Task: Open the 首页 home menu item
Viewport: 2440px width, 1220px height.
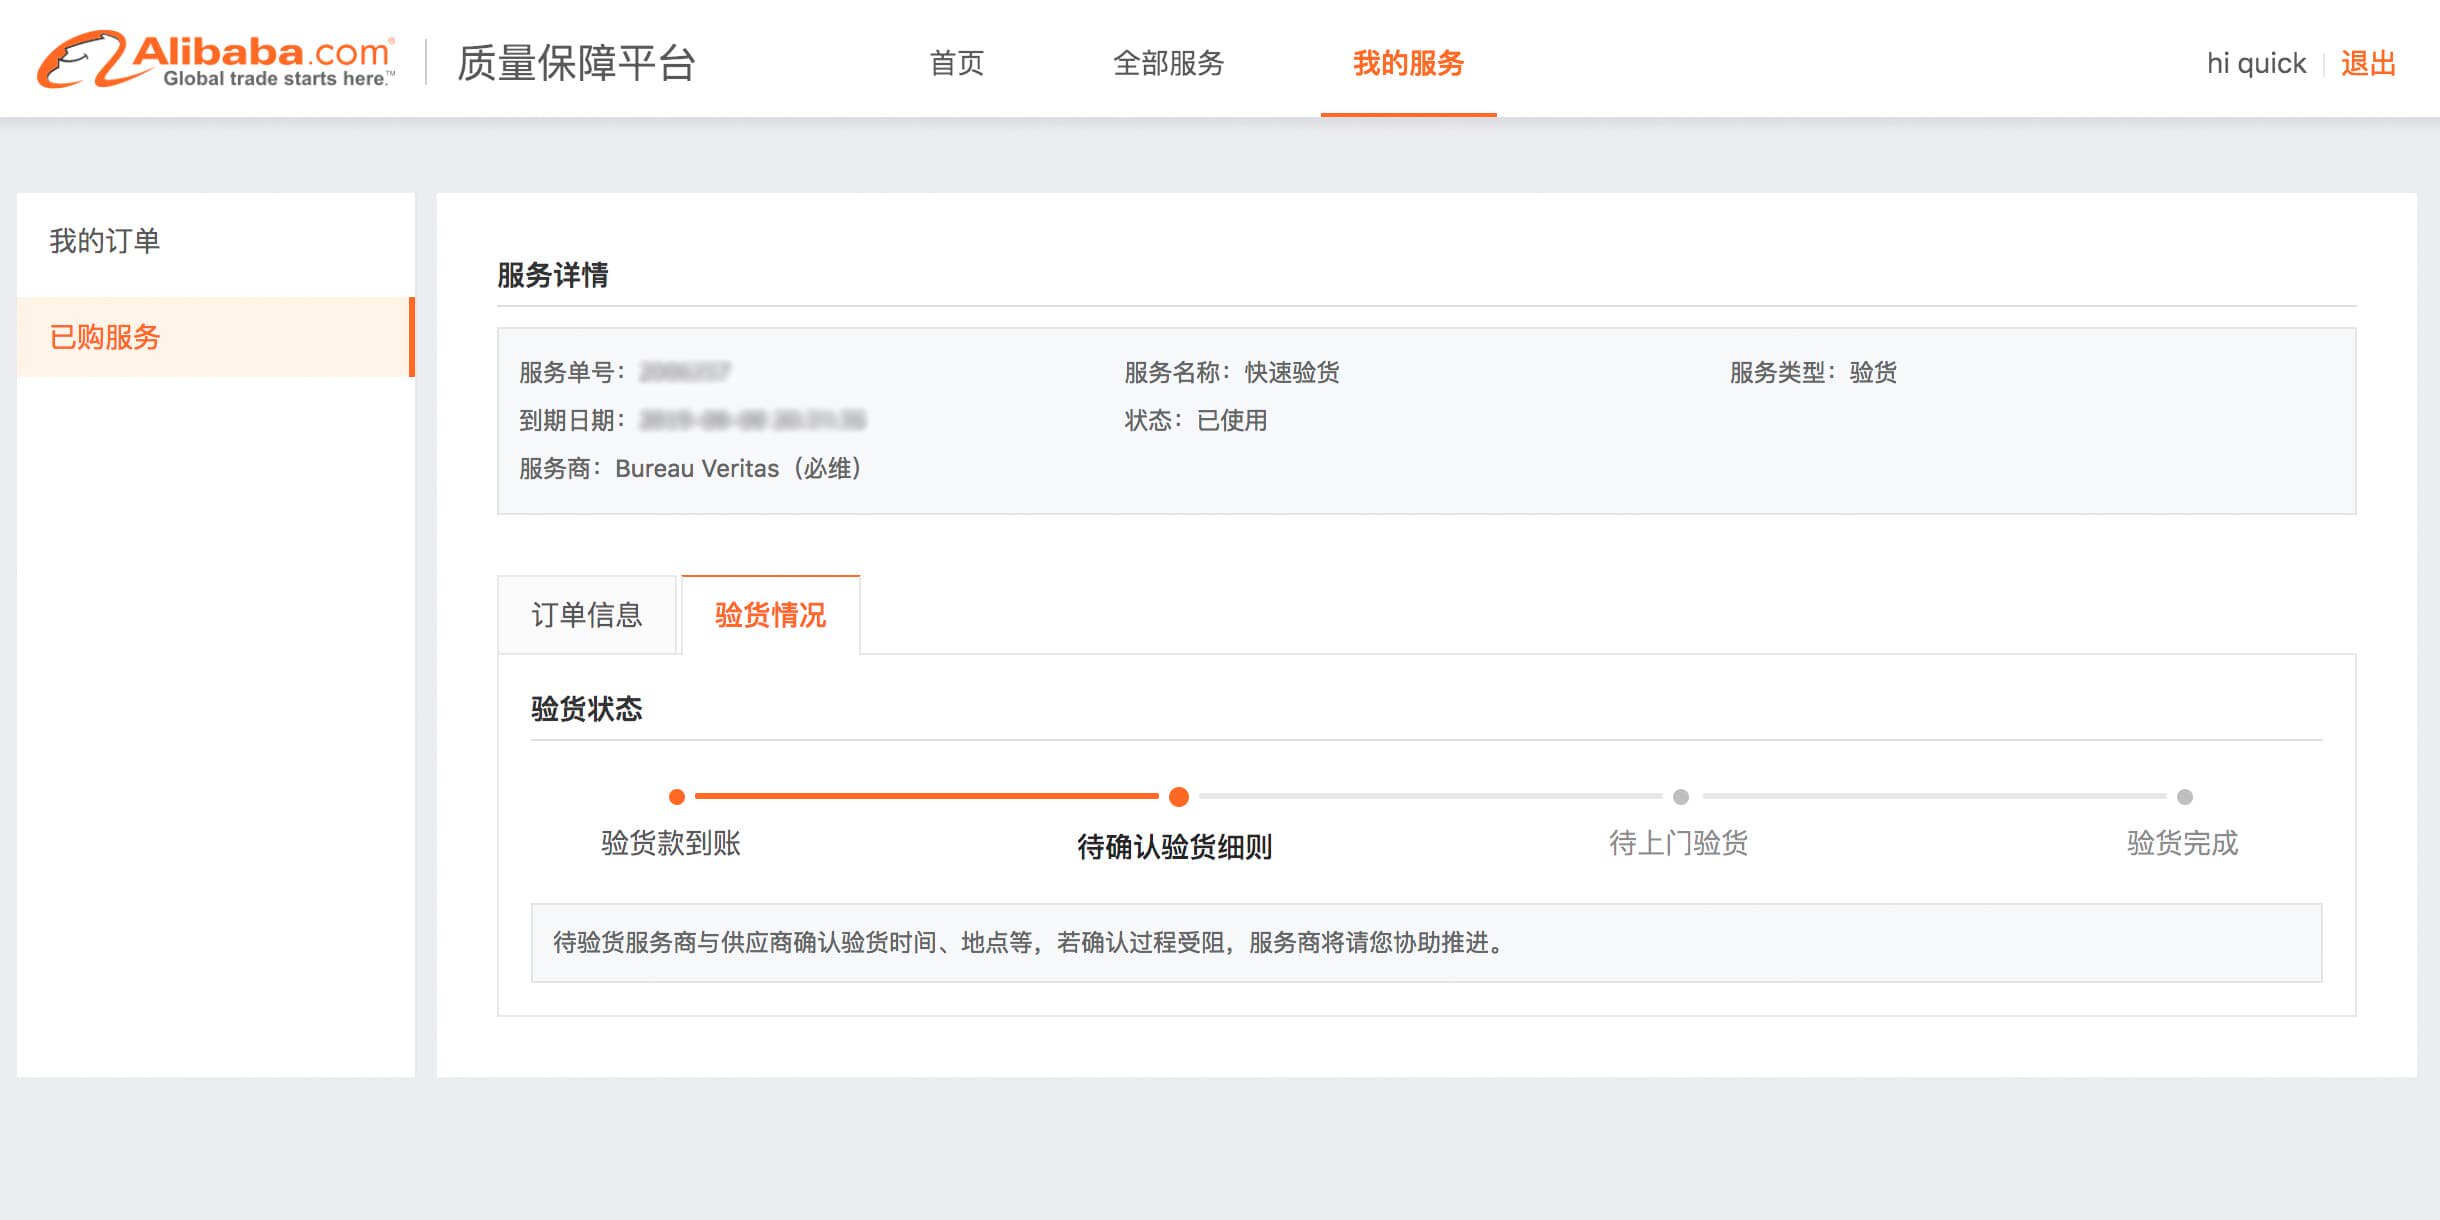Action: coord(956,63)
